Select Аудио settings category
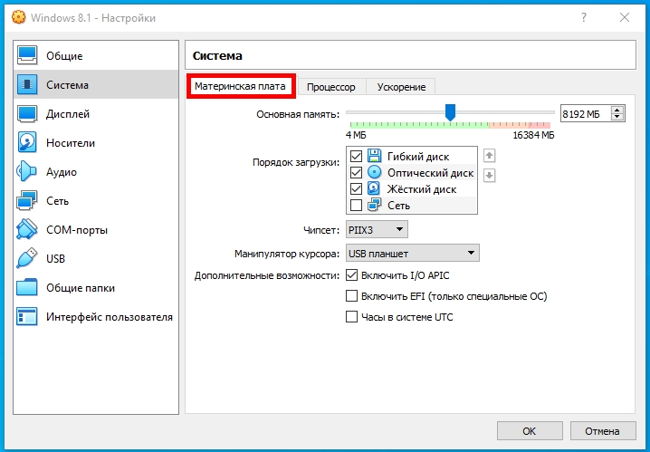 96,172
